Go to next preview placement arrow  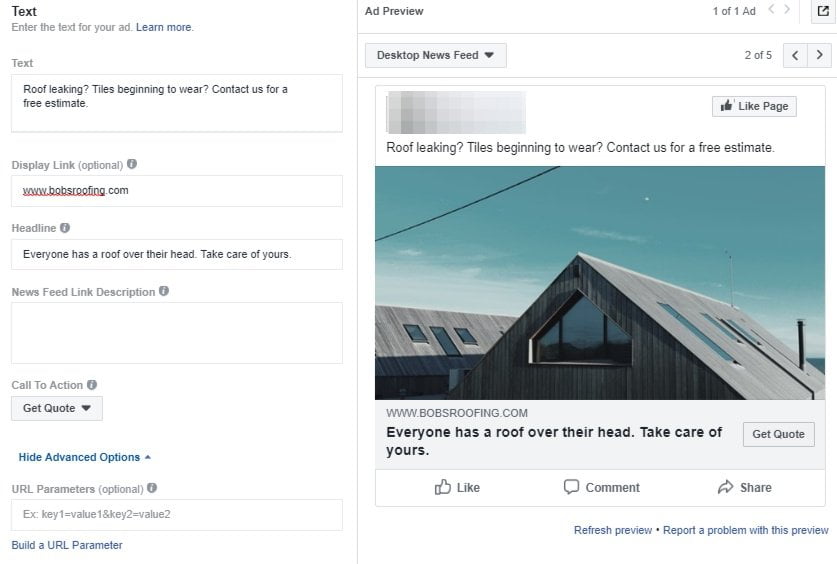819,55
